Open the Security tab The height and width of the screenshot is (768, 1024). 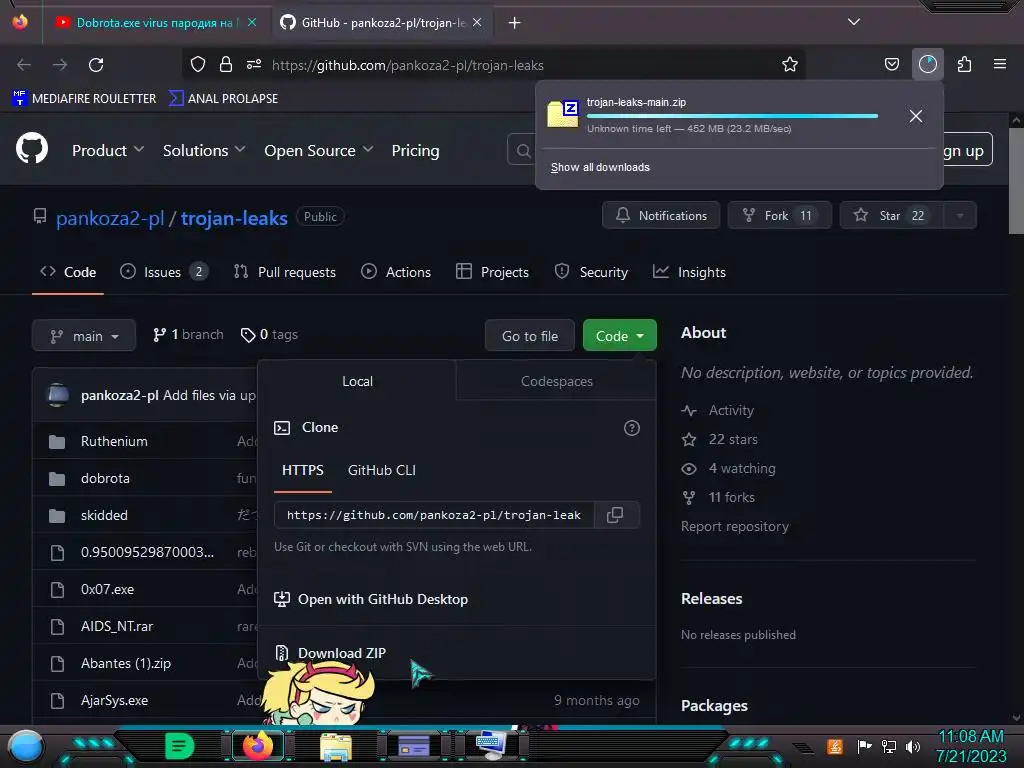point(591,272)
